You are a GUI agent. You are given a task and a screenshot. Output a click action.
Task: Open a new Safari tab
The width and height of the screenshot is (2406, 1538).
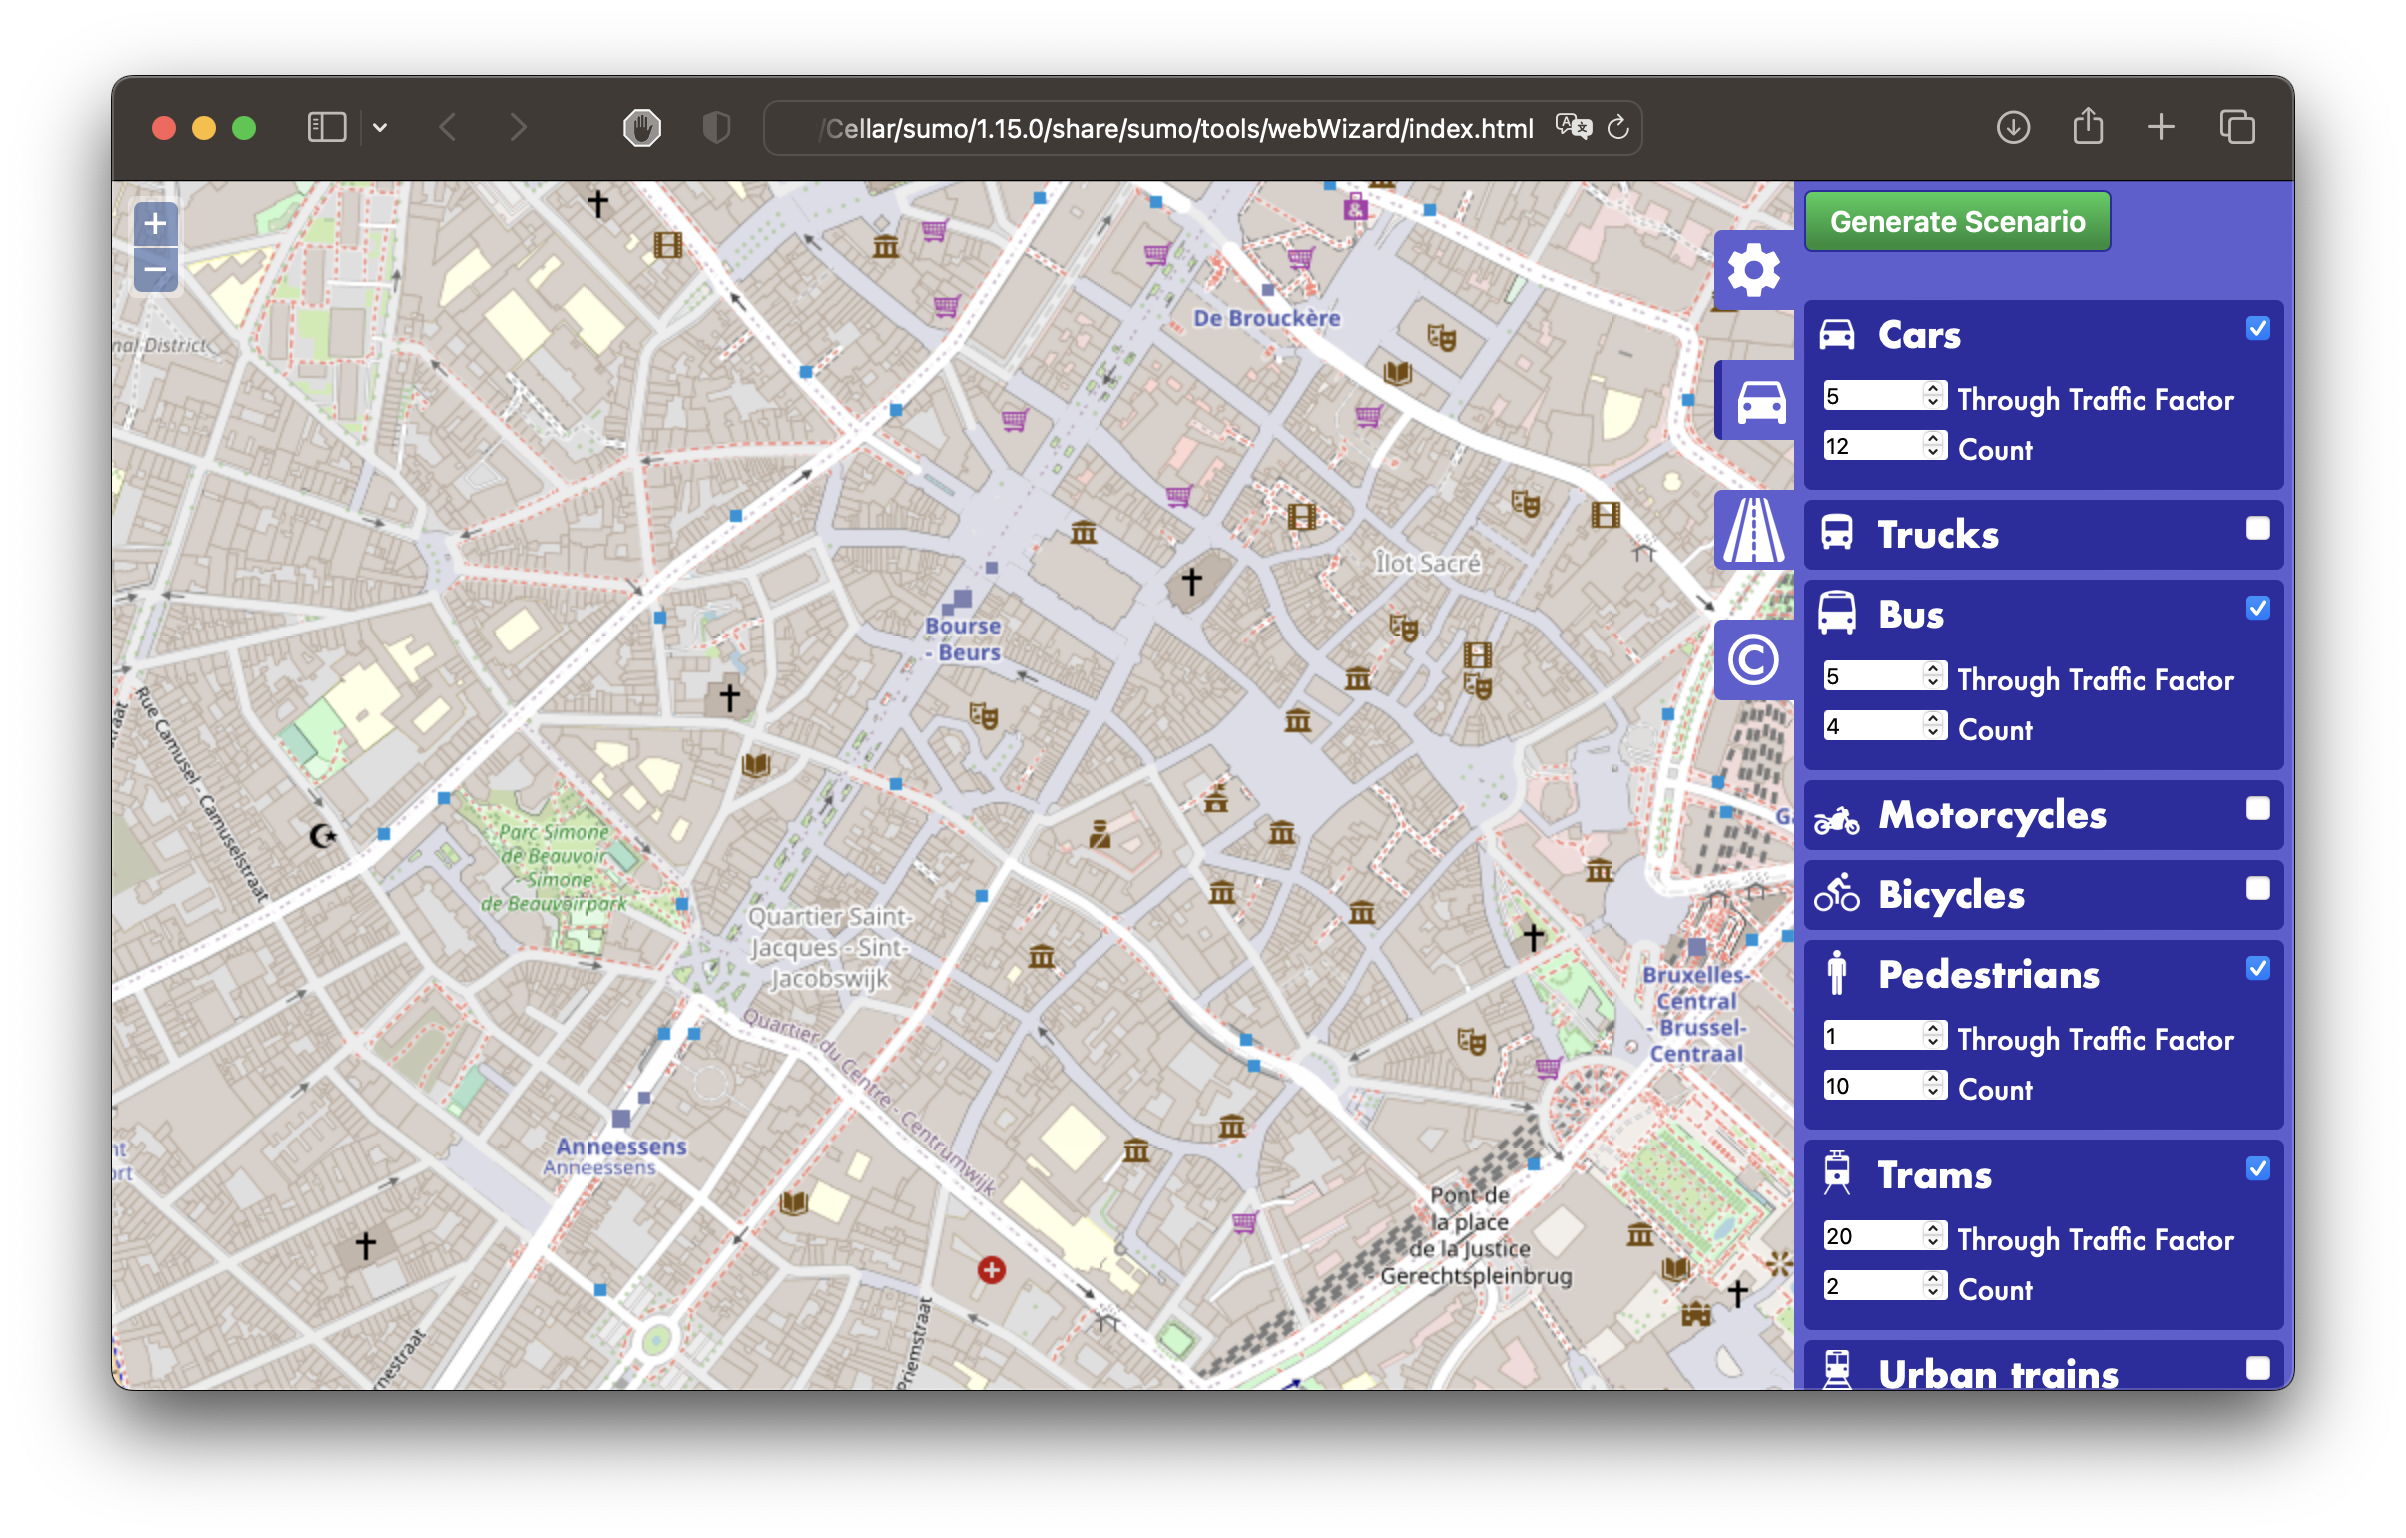[2161, 127]
